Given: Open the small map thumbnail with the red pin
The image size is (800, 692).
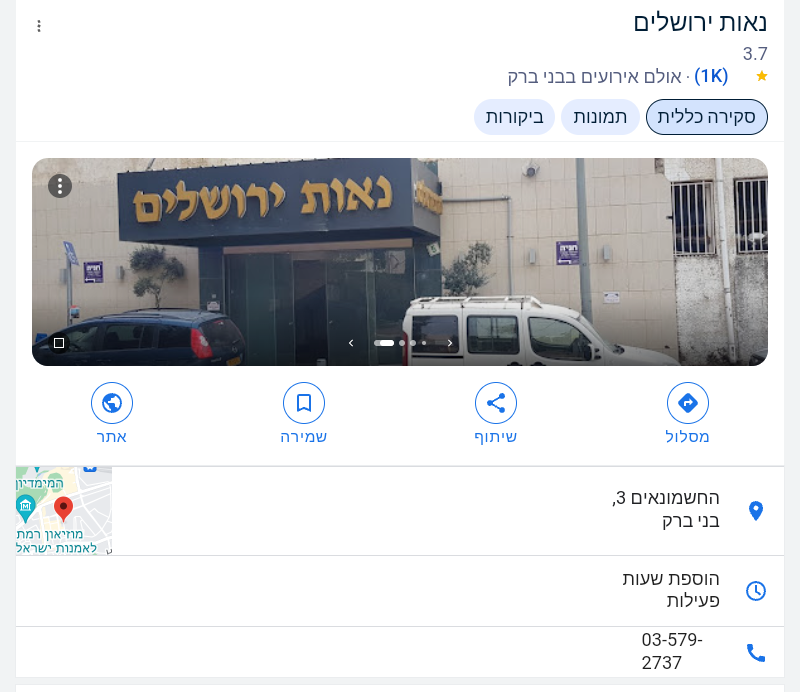Looking at the screenshot, I should (x=64, y=510).
